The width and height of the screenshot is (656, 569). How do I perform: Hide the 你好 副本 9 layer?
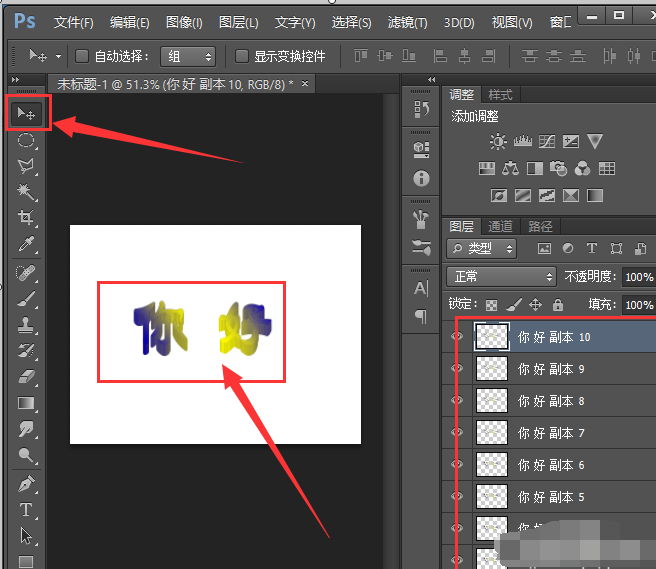[457, 369]
